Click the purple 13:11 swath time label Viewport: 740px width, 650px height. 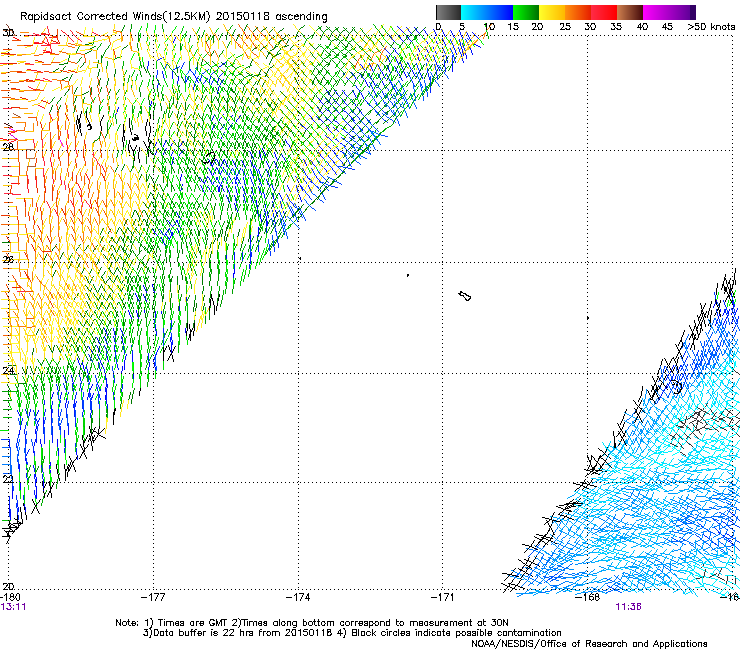(x=13, y=607)
